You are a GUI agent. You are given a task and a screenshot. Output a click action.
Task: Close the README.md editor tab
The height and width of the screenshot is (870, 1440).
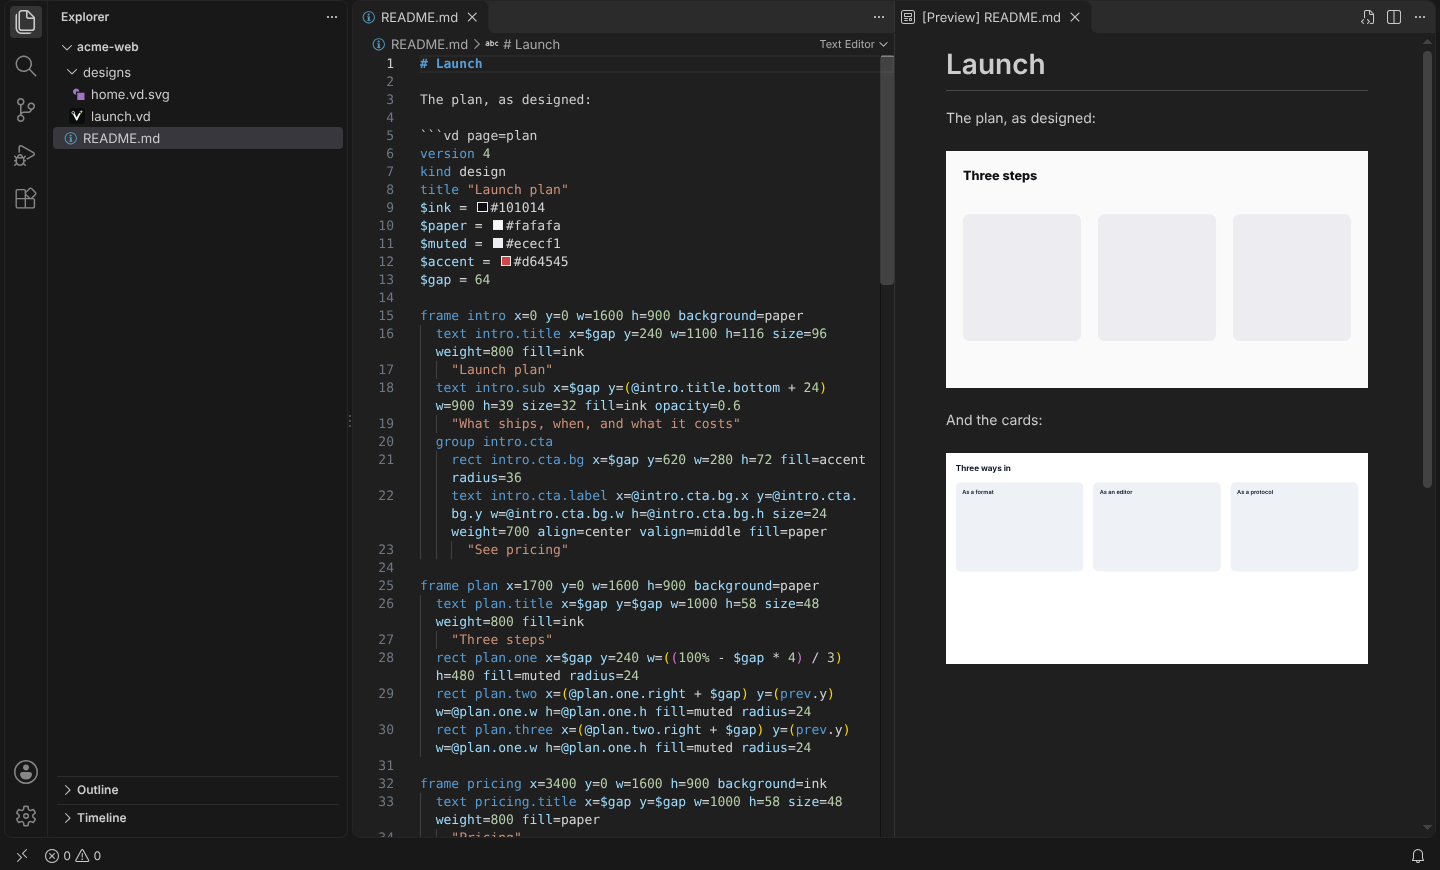(x=472, y=17)
